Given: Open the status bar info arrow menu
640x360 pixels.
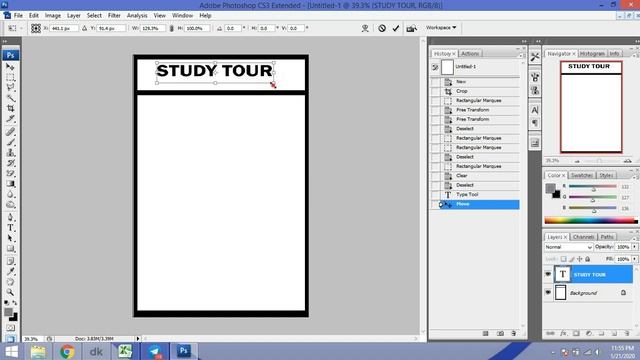Looking at the screenshot, I should pyautogui.click(x=138, y=338).
